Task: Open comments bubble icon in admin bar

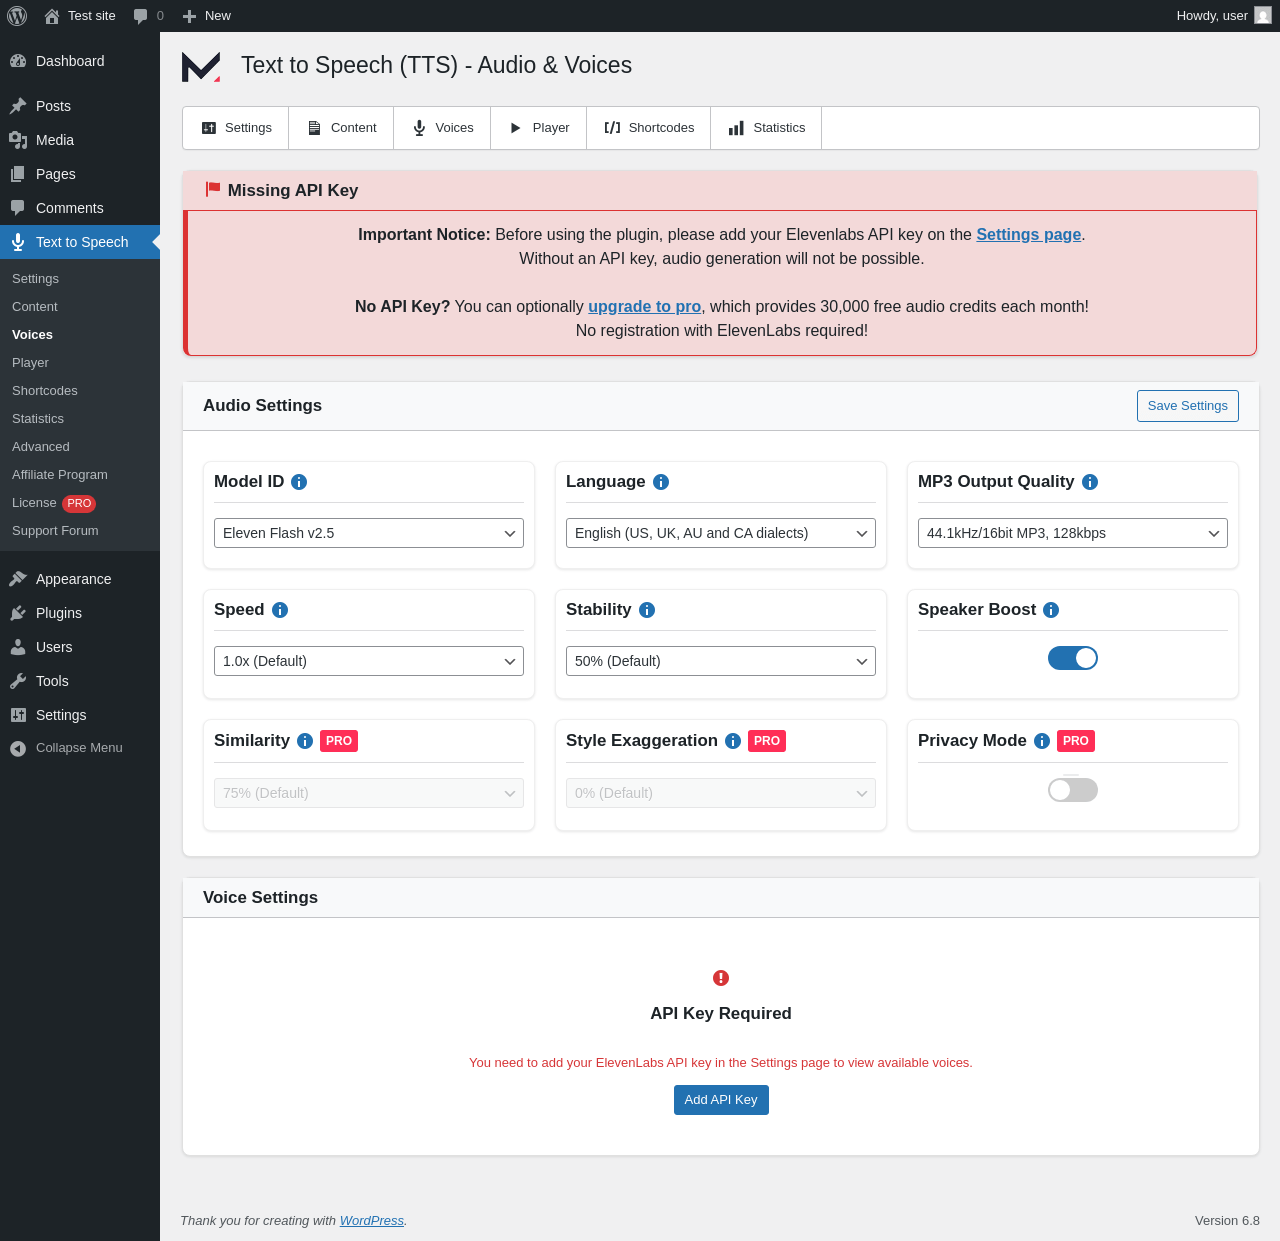Action: click(x=141, y=16)
